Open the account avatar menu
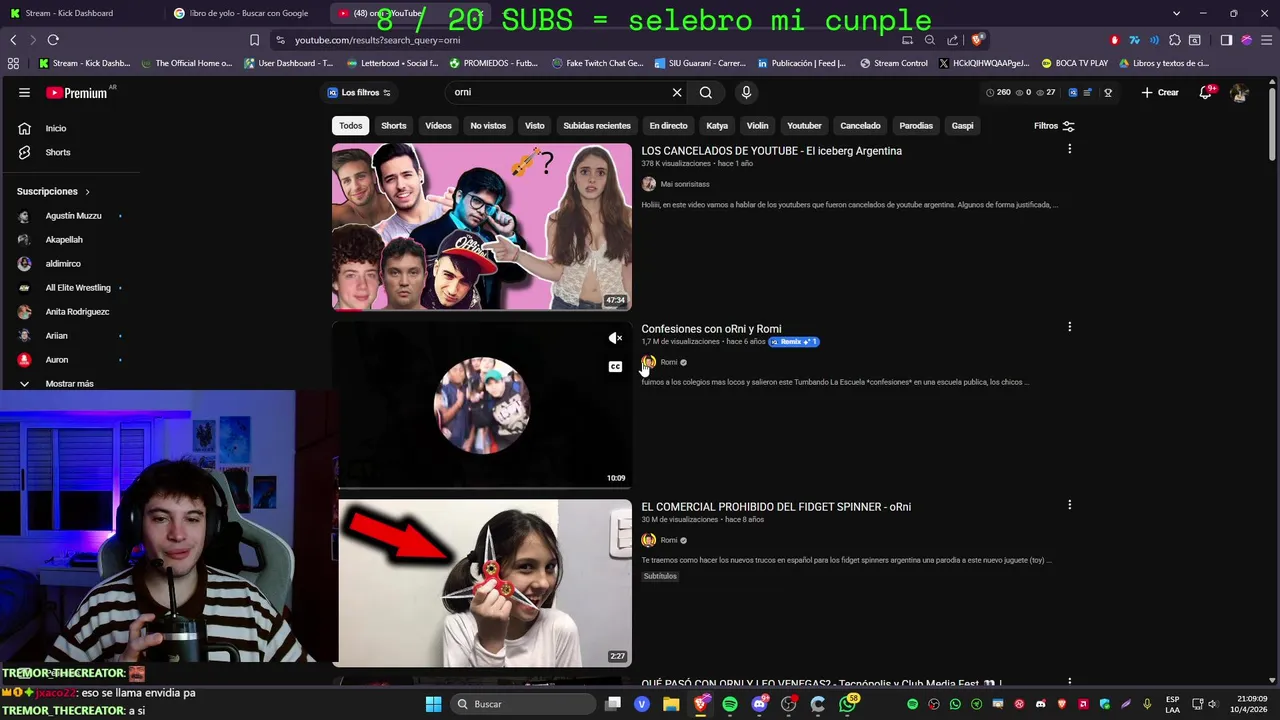 pos(1239,92)
